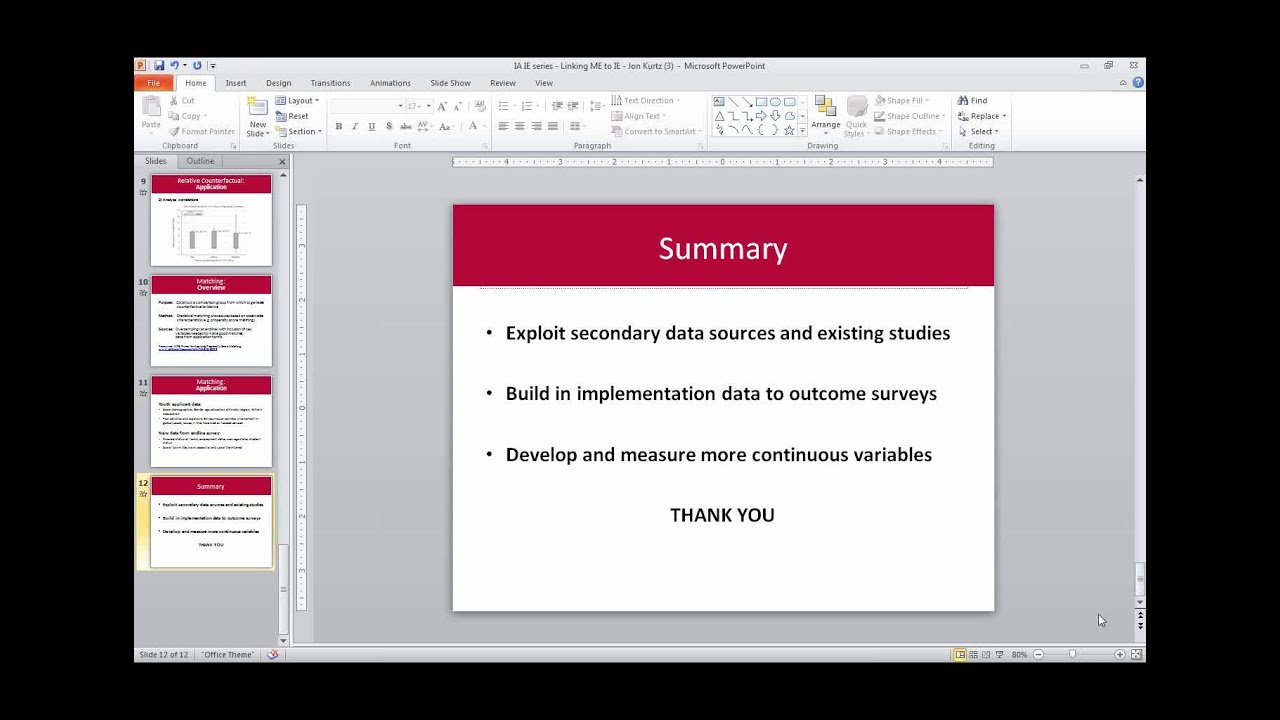
Task: Toggle Bold formatting
Action: pyautogui.click(x=338, y=127)
